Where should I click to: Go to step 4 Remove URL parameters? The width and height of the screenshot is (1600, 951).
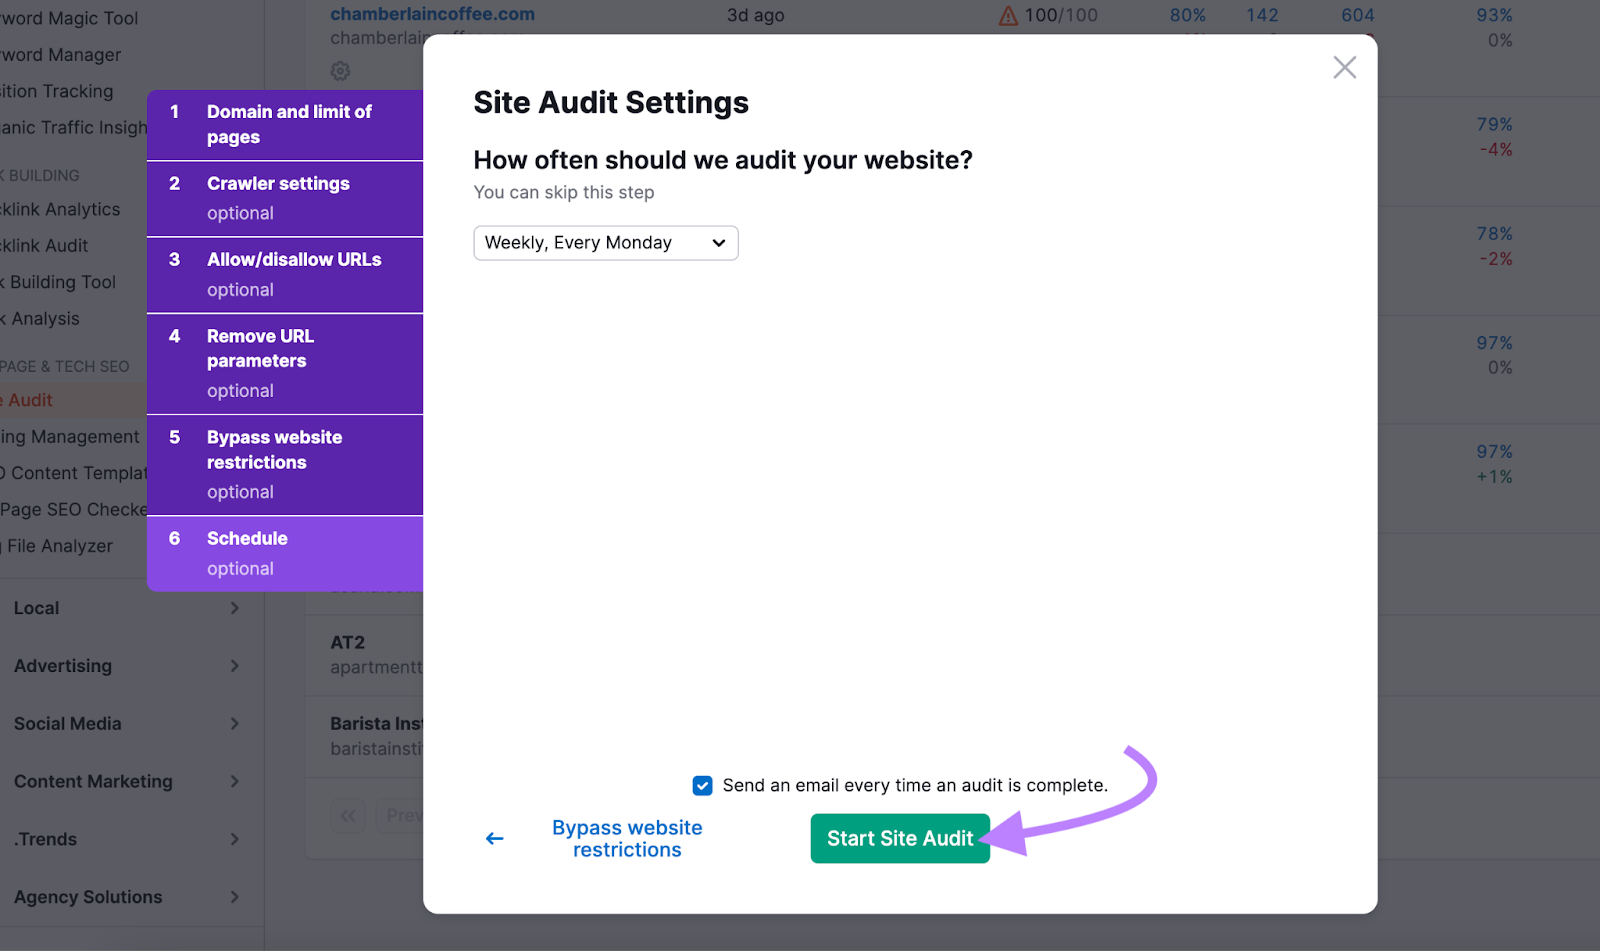click(284, 362)
